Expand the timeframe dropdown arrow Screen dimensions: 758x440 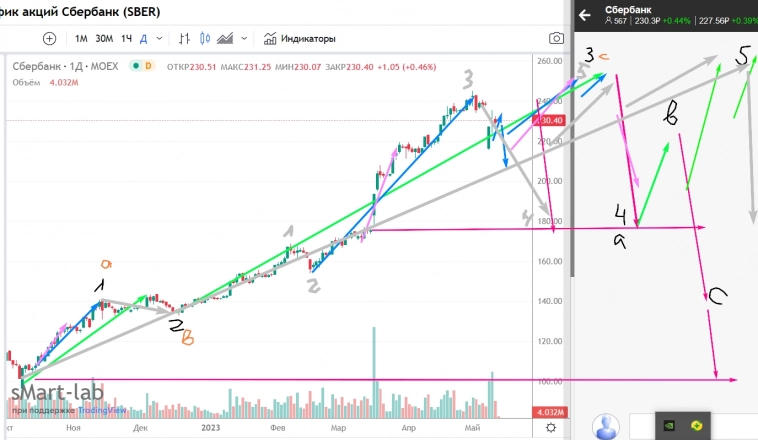click(x=159, y=39)
